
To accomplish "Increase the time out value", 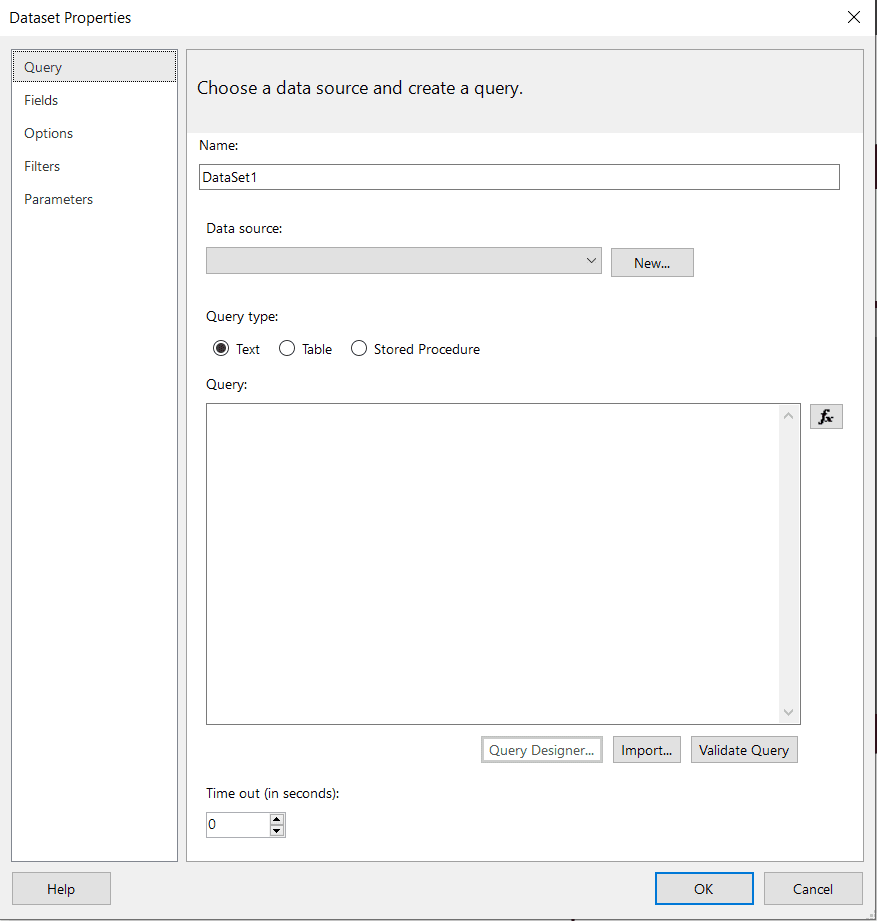I will point(277,819).
